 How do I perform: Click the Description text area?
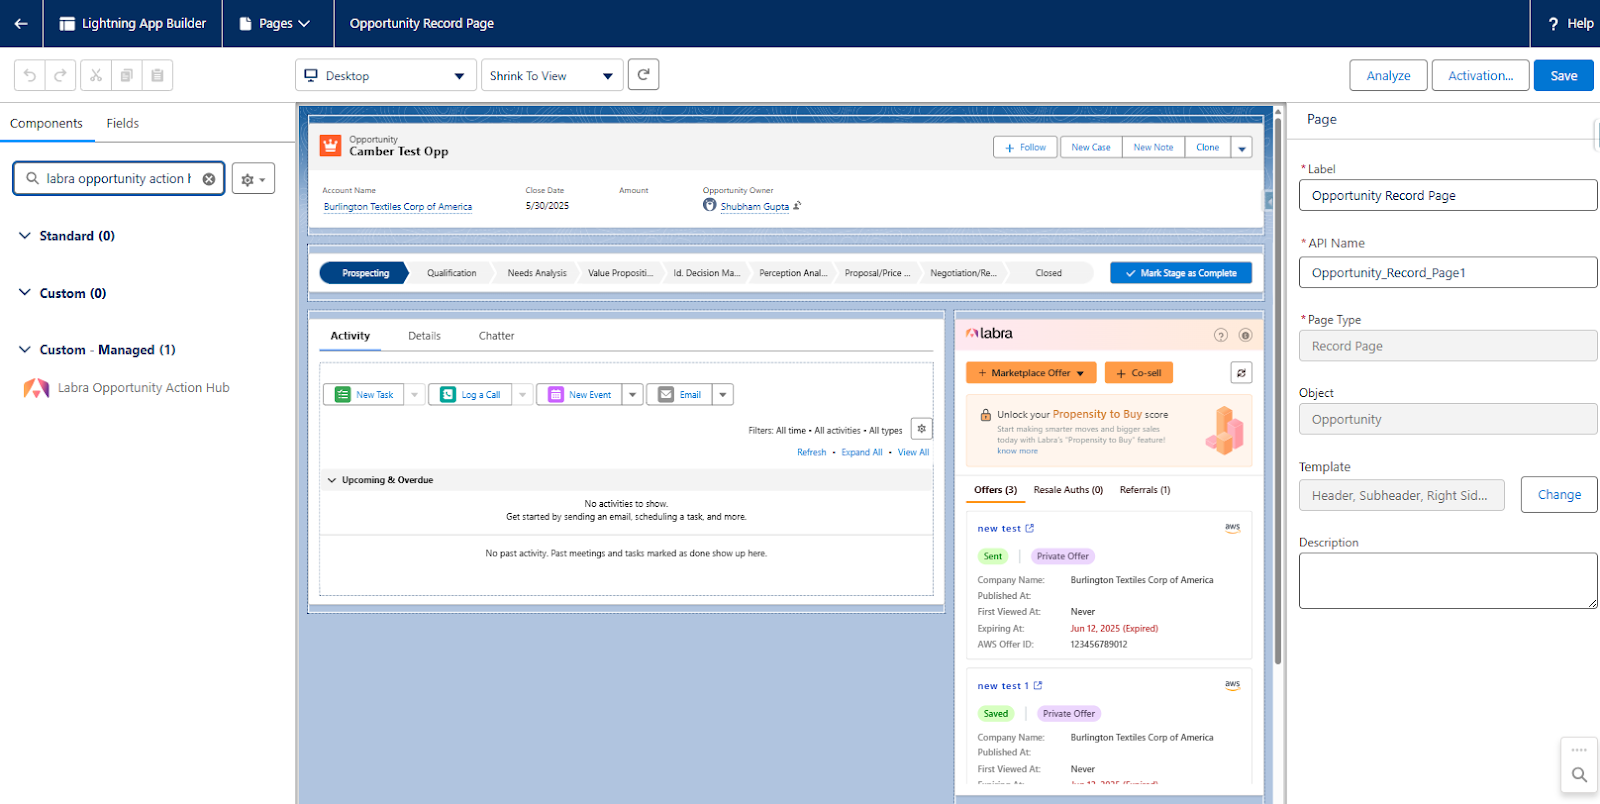pyautogui.click(x=1448, y=581)
